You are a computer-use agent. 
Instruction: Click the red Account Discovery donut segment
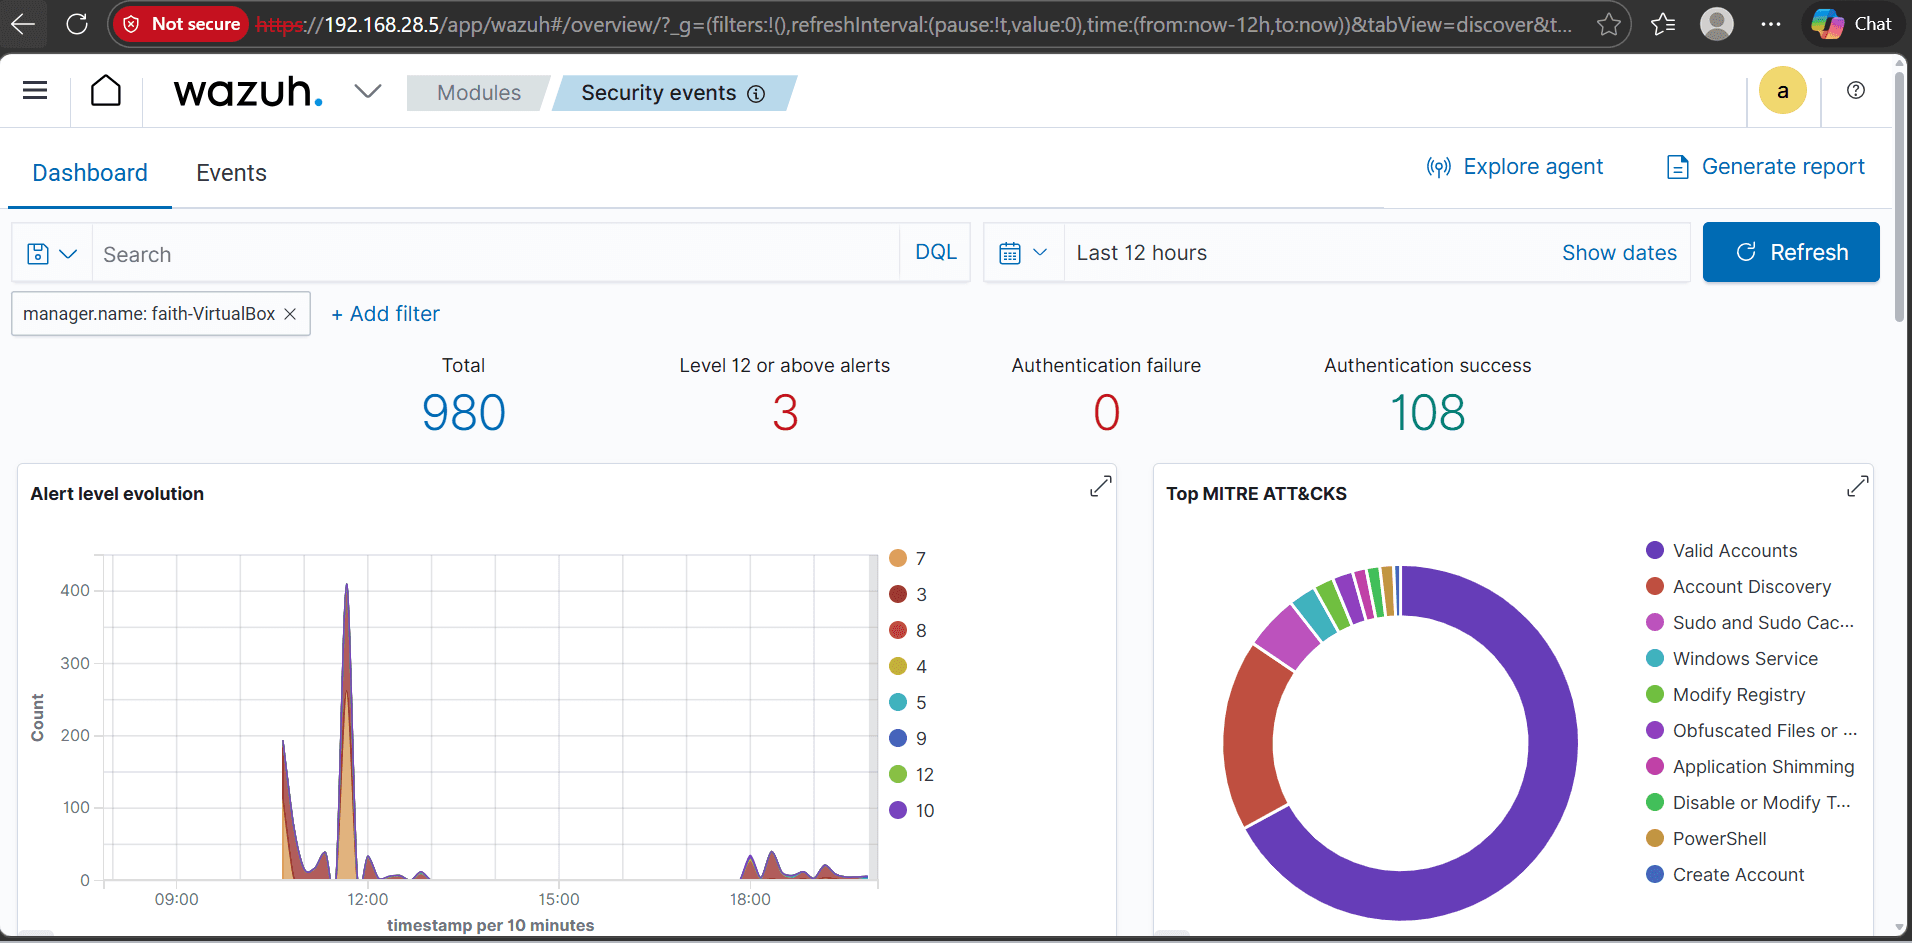pyautogui.click(x=1250, y=738)
